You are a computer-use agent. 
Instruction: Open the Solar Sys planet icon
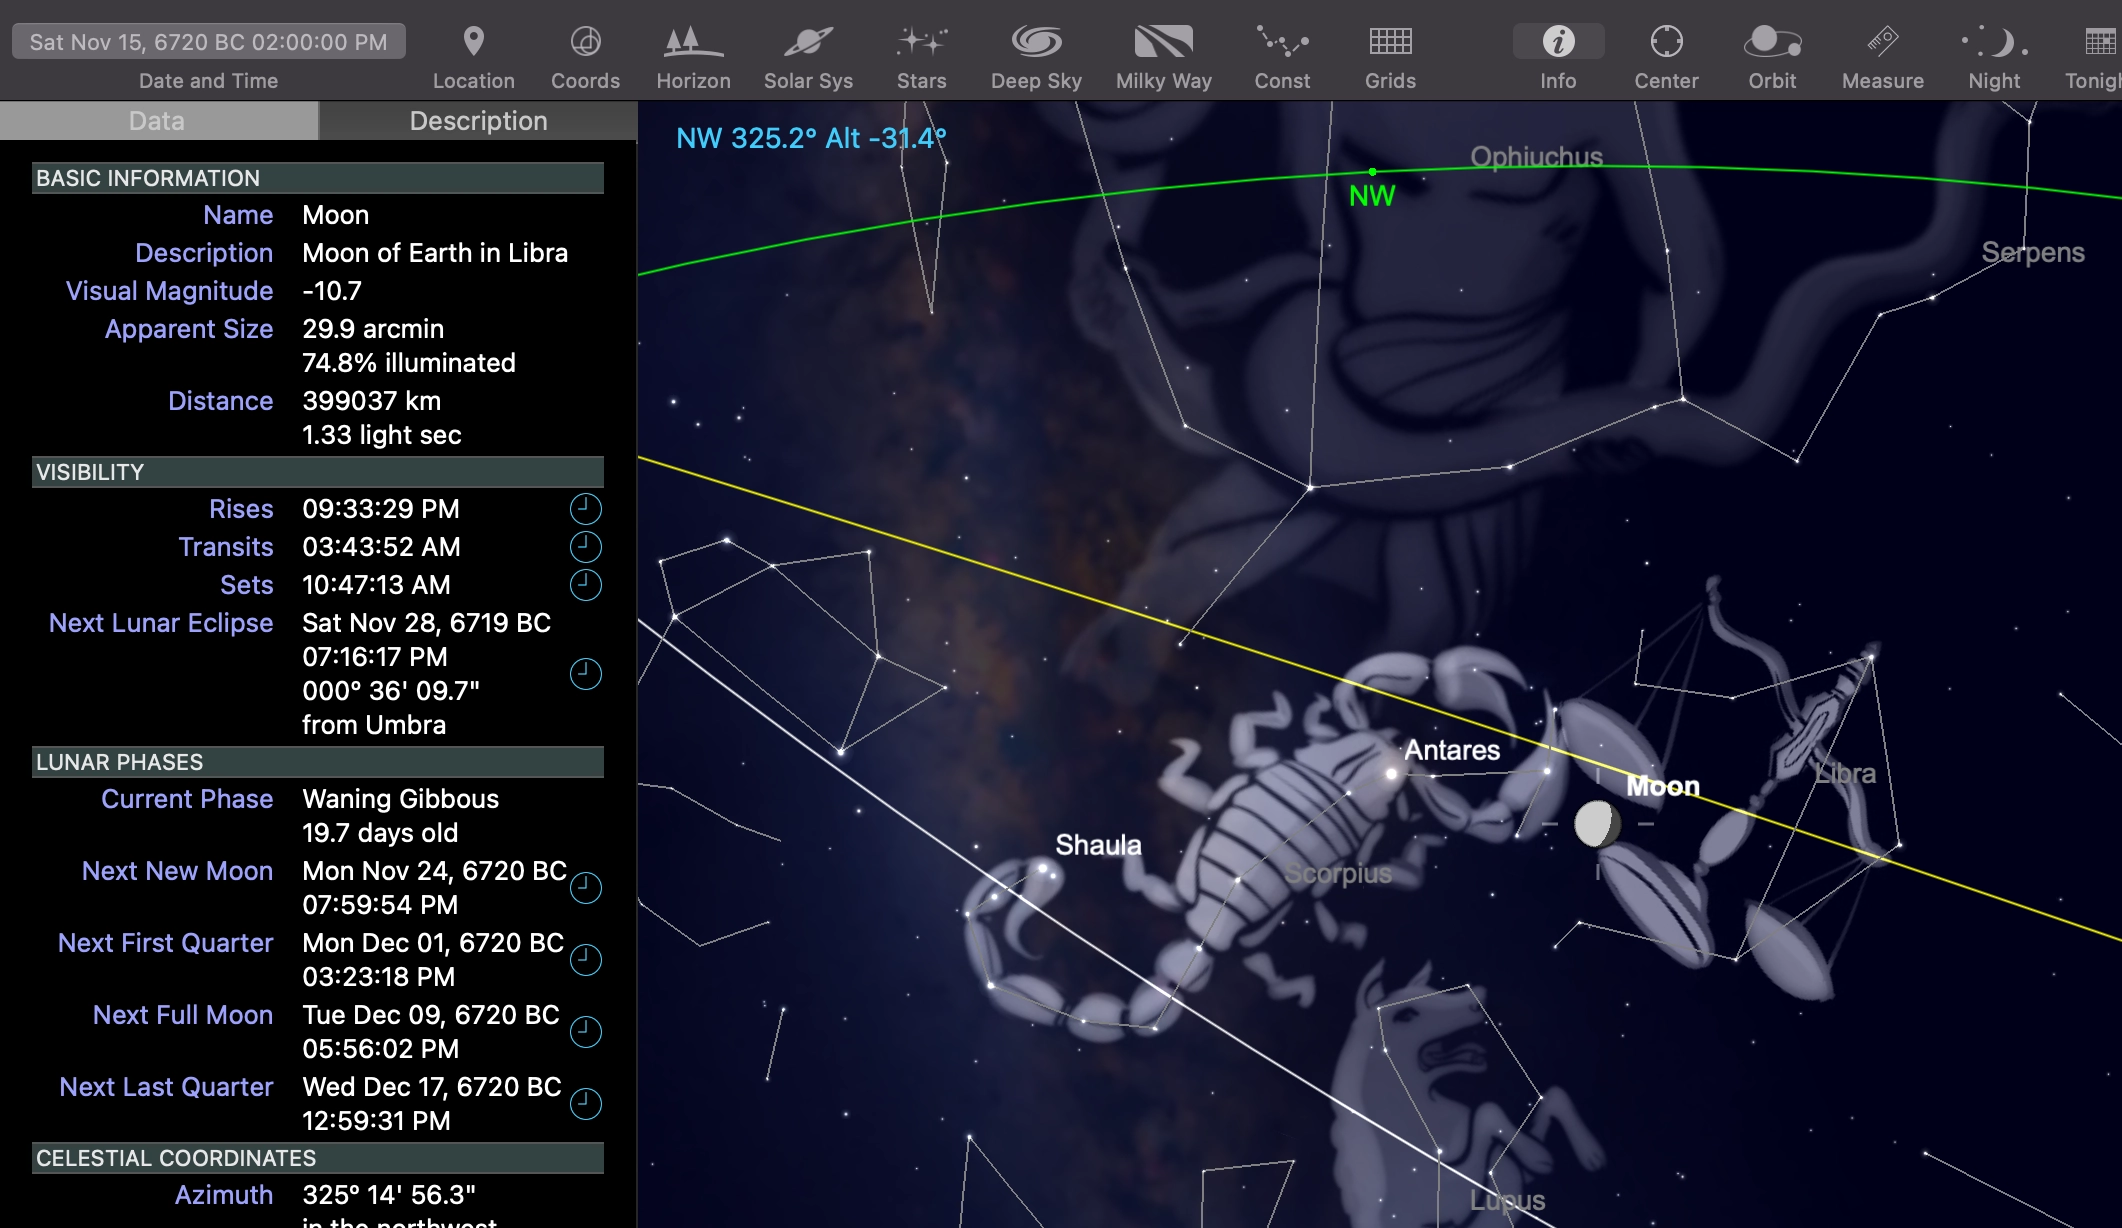click(x=808, y=42)
